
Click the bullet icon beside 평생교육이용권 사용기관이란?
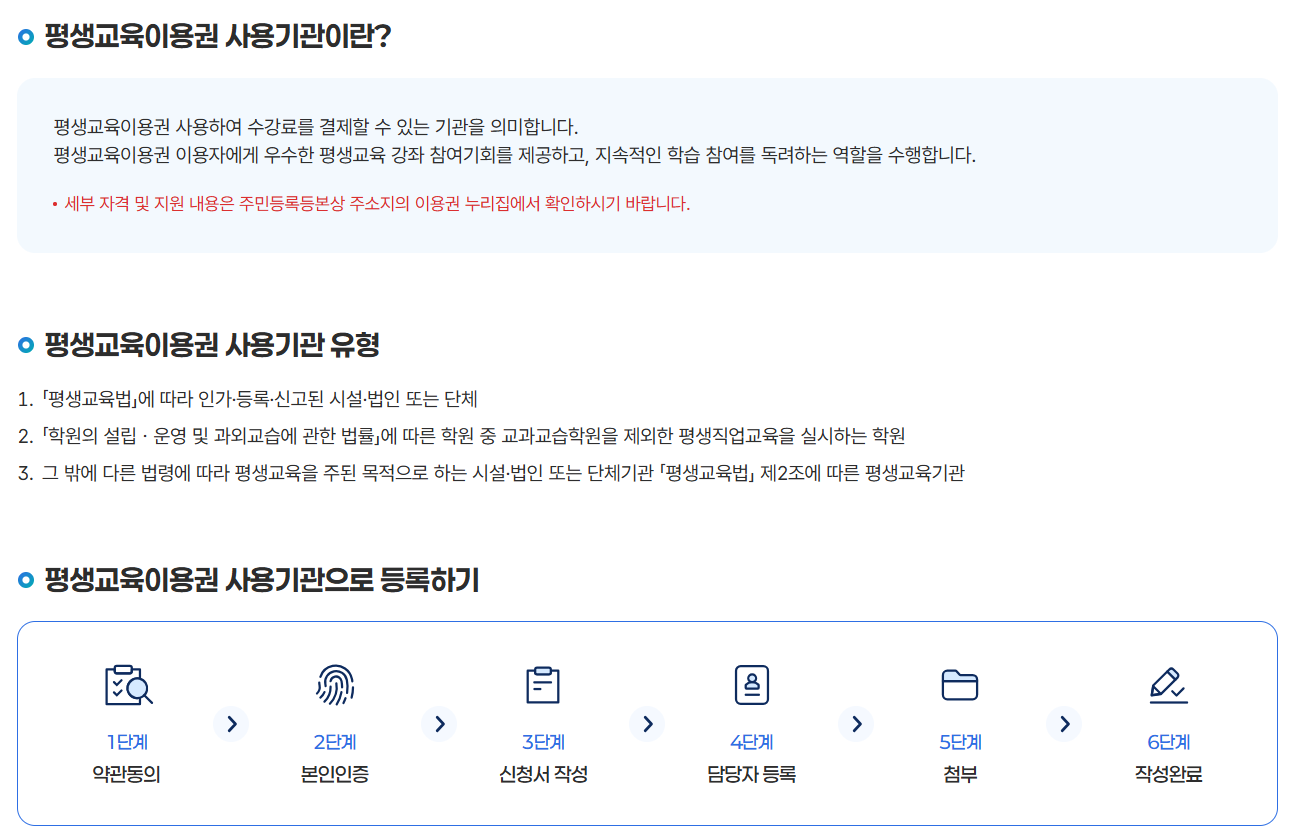pos(27,38)
